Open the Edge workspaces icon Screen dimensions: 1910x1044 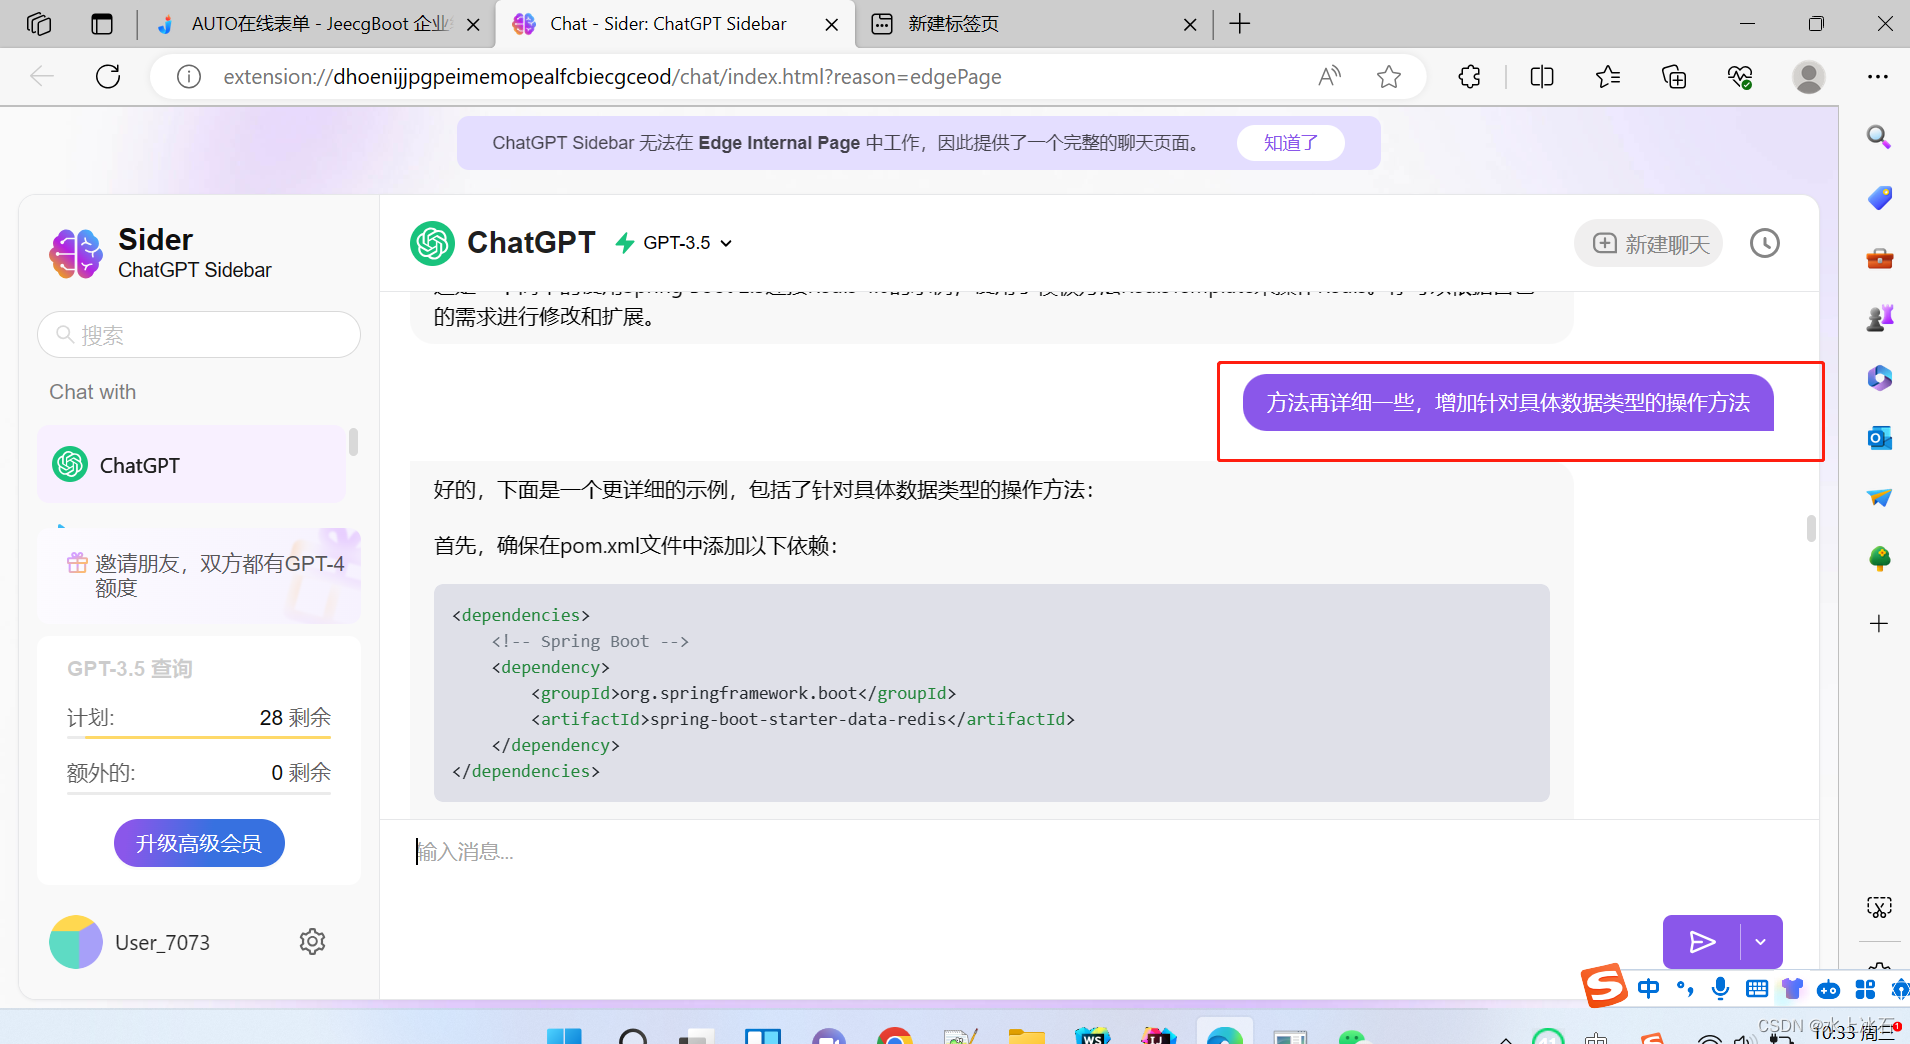pyautogui.click(x=39, y=24)
